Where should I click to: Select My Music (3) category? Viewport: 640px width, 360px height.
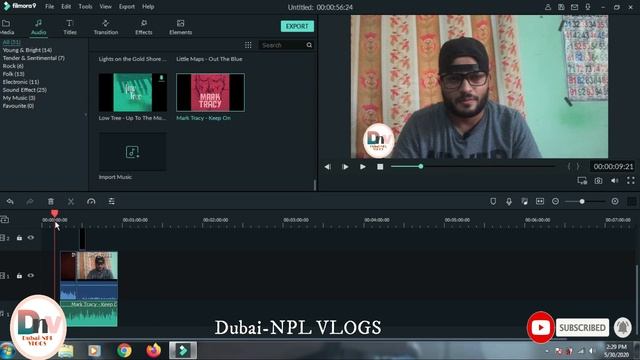click(19, 98)
